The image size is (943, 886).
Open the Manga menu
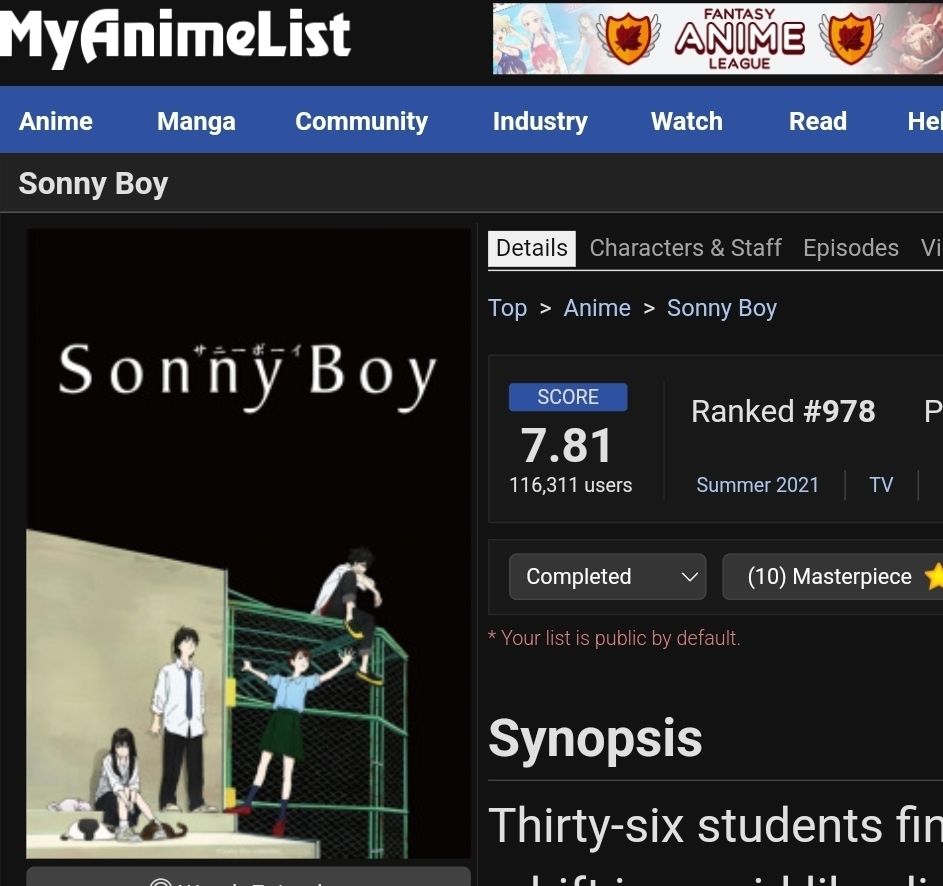point(196,122)
